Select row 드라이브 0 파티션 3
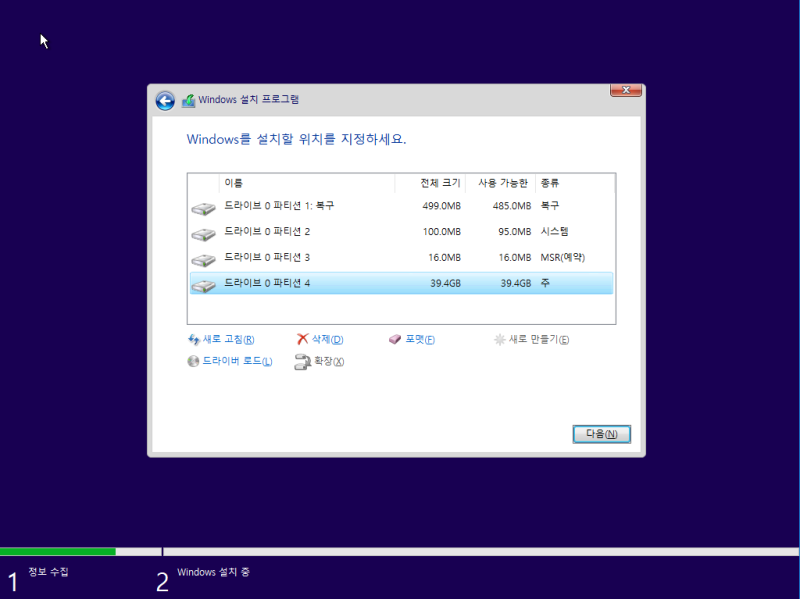800x599 pixels. pyautogui.click(x=401, y=257)
